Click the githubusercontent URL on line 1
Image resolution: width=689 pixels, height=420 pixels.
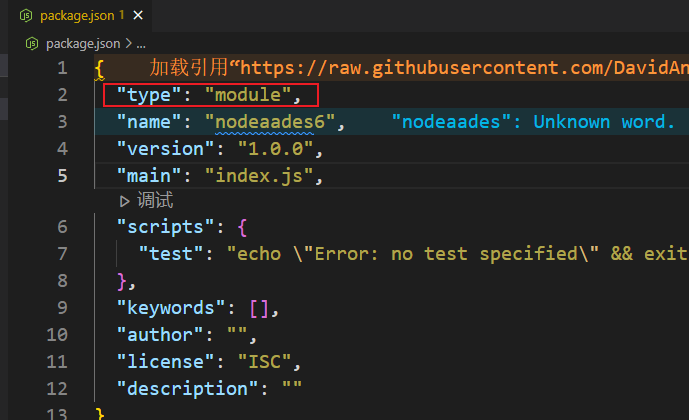[464, 68]
